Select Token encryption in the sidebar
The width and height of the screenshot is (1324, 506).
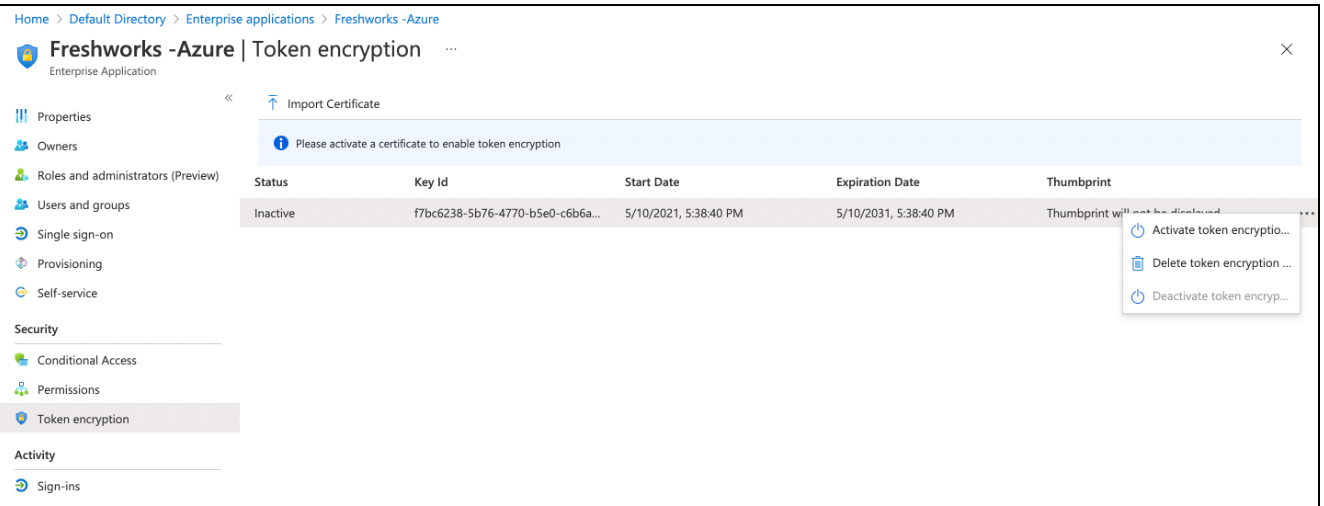[x=120, y=419]
